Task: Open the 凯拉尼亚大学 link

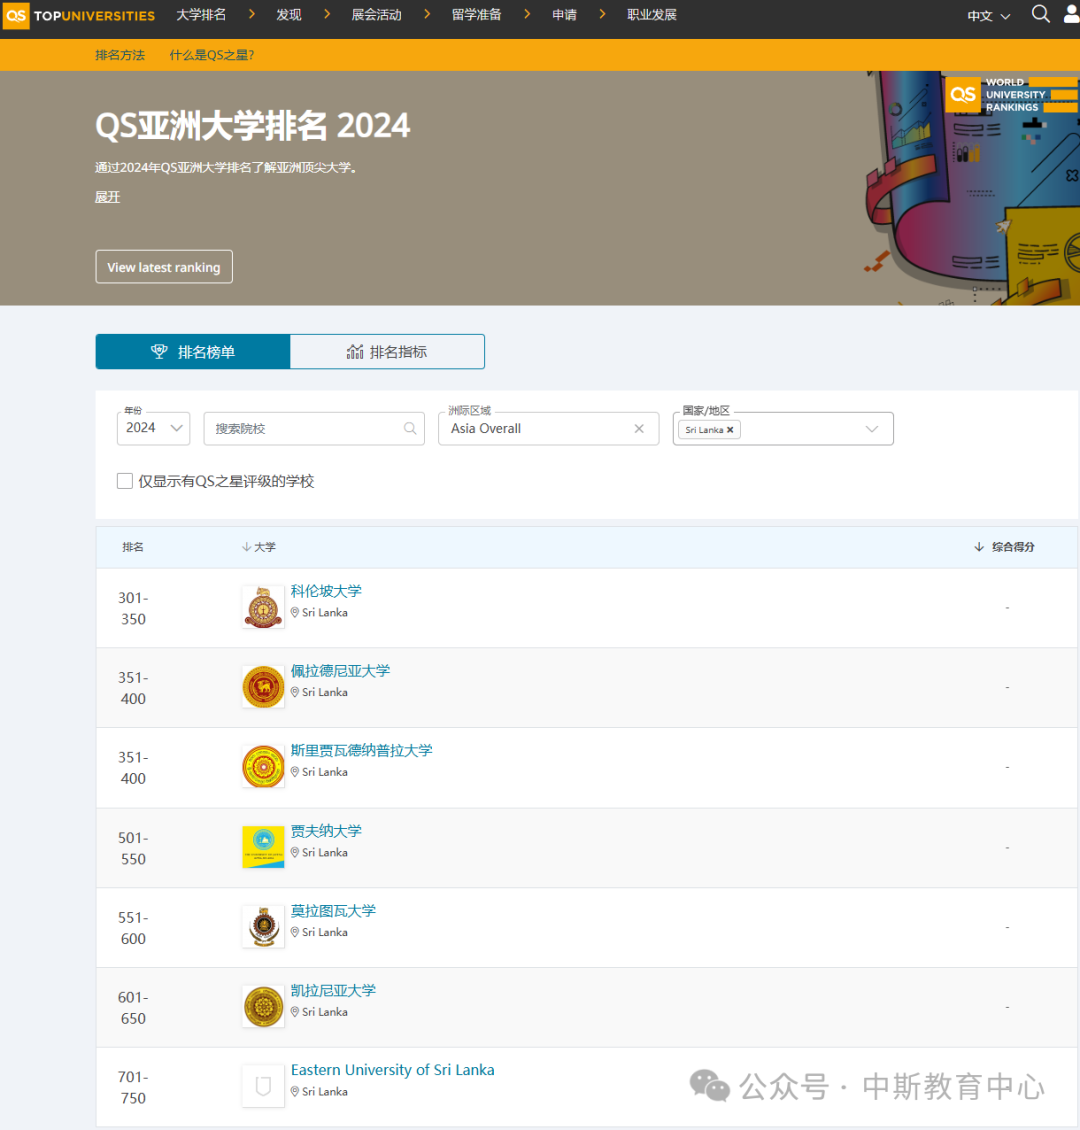Action: click(334, 990)
